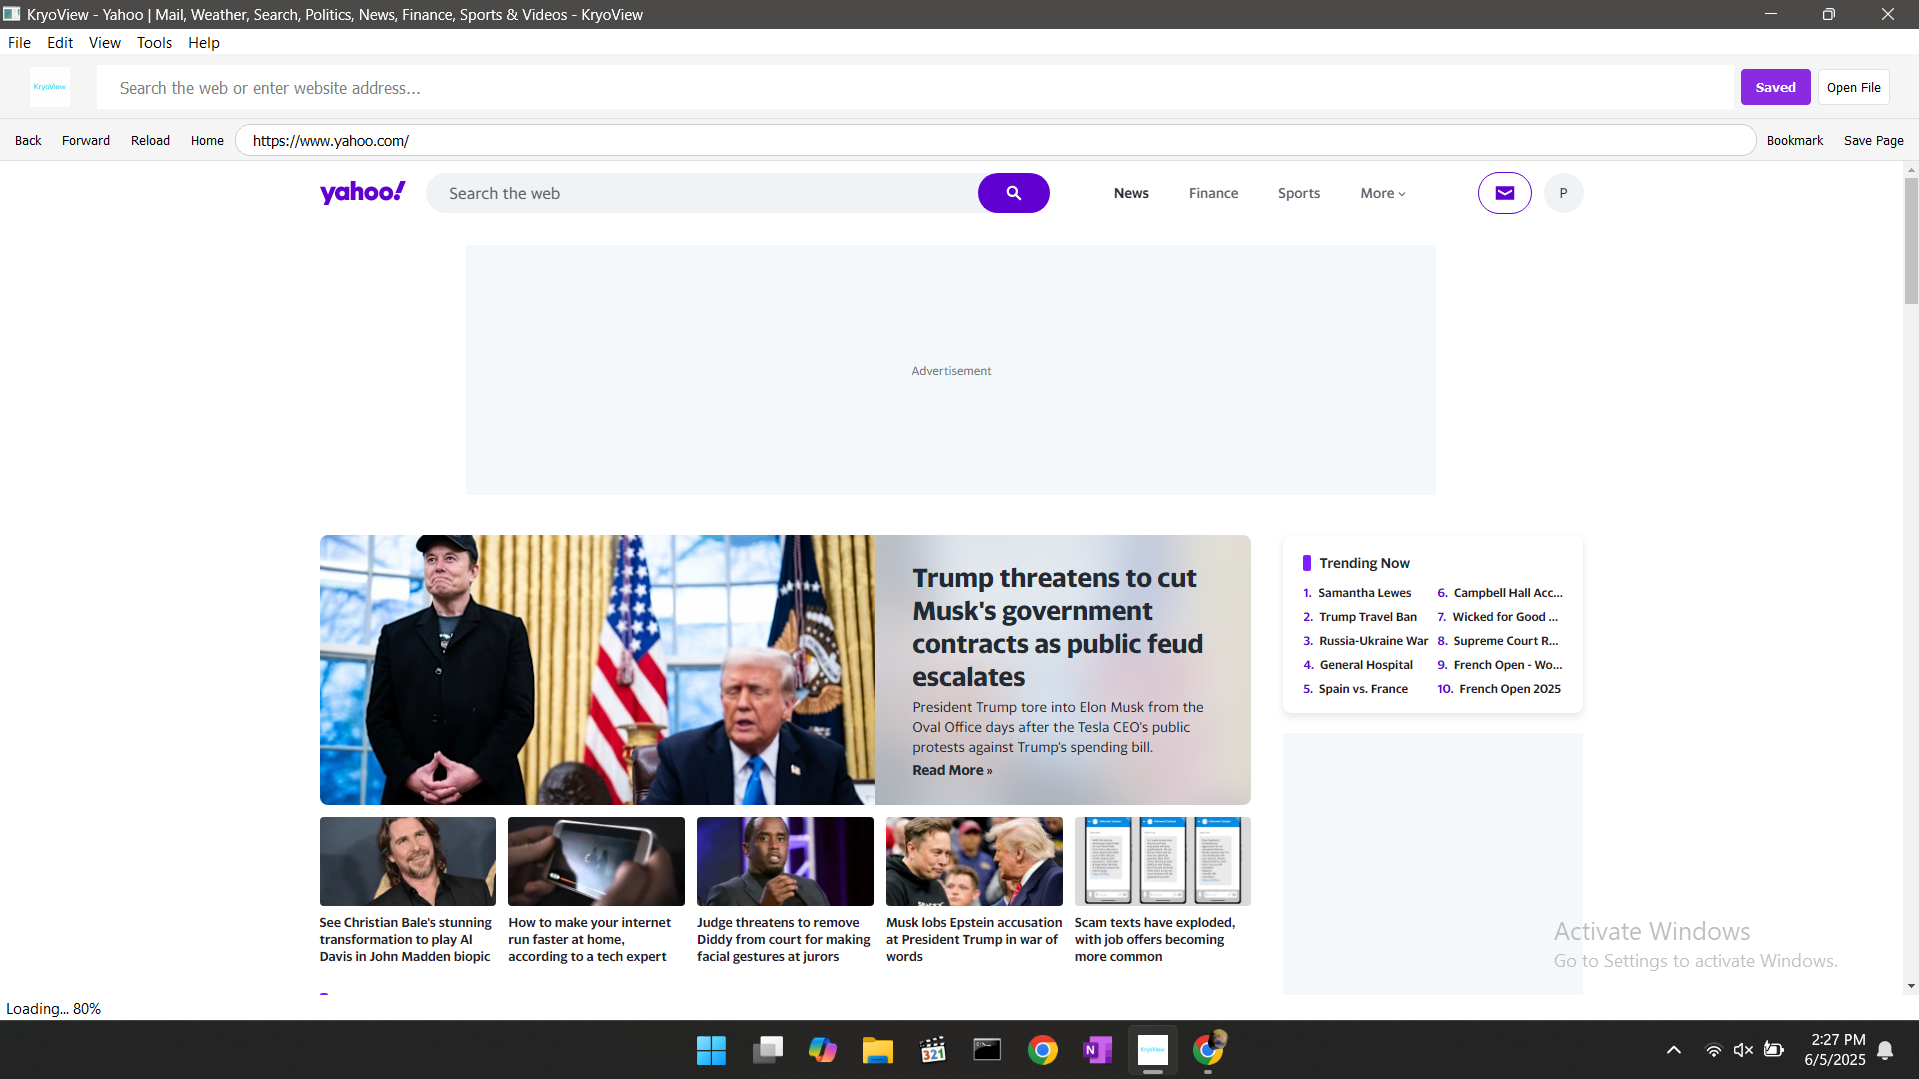The image size is (1919, 1079).
Task: Go to Yahoo Finance tab
Action: (1213, 193)
